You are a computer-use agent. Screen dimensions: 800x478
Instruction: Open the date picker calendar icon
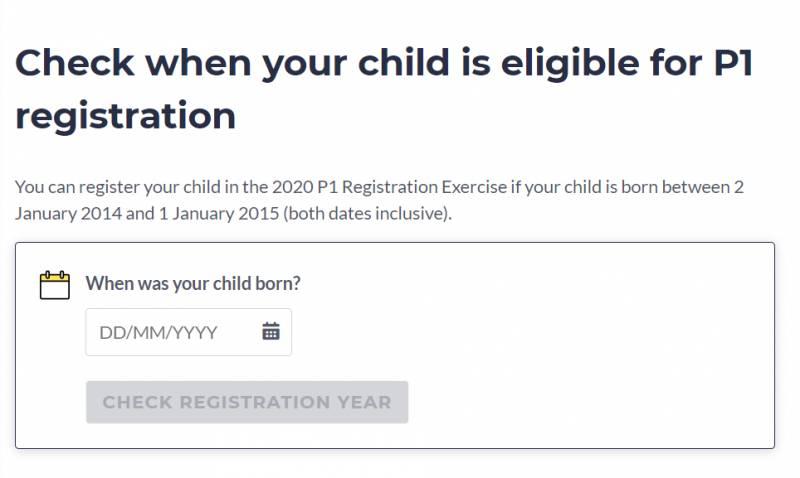click(270, 332)
